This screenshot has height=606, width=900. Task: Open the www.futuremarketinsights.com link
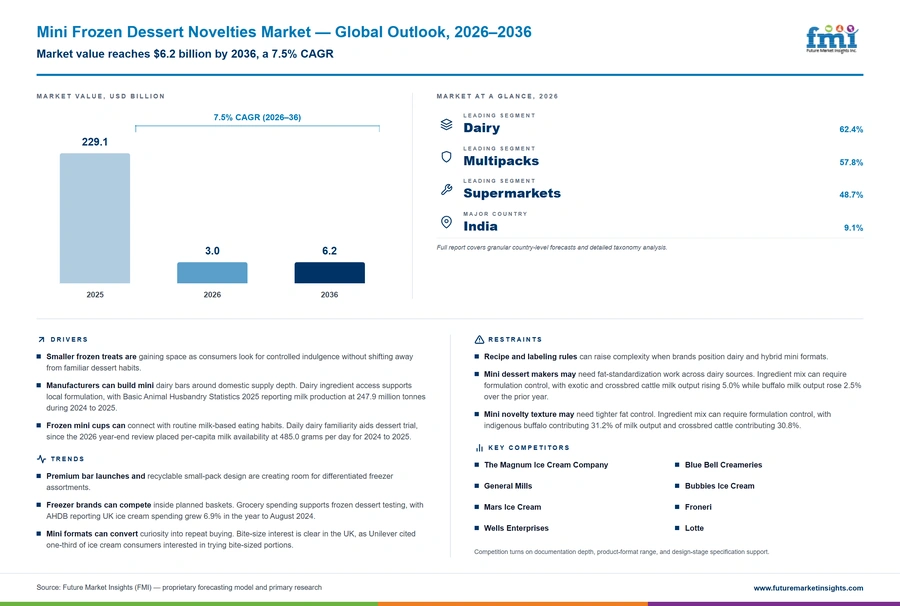tap(808, 588)
